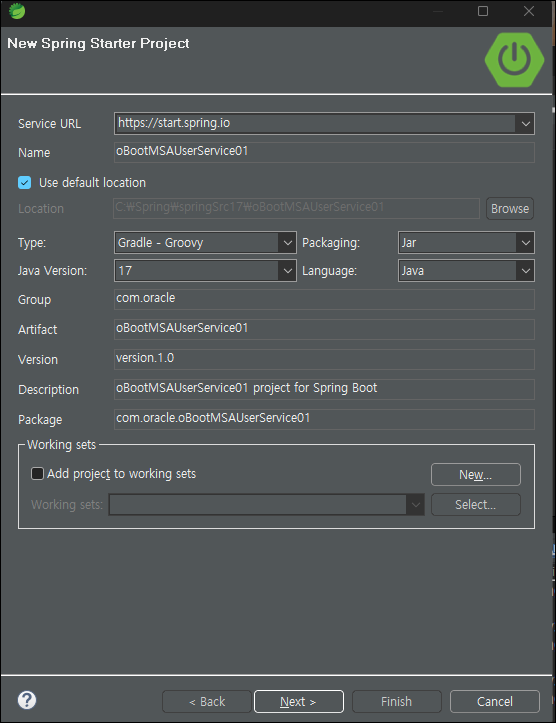
Task: Click the Finish button
Action: click(396, 701)
